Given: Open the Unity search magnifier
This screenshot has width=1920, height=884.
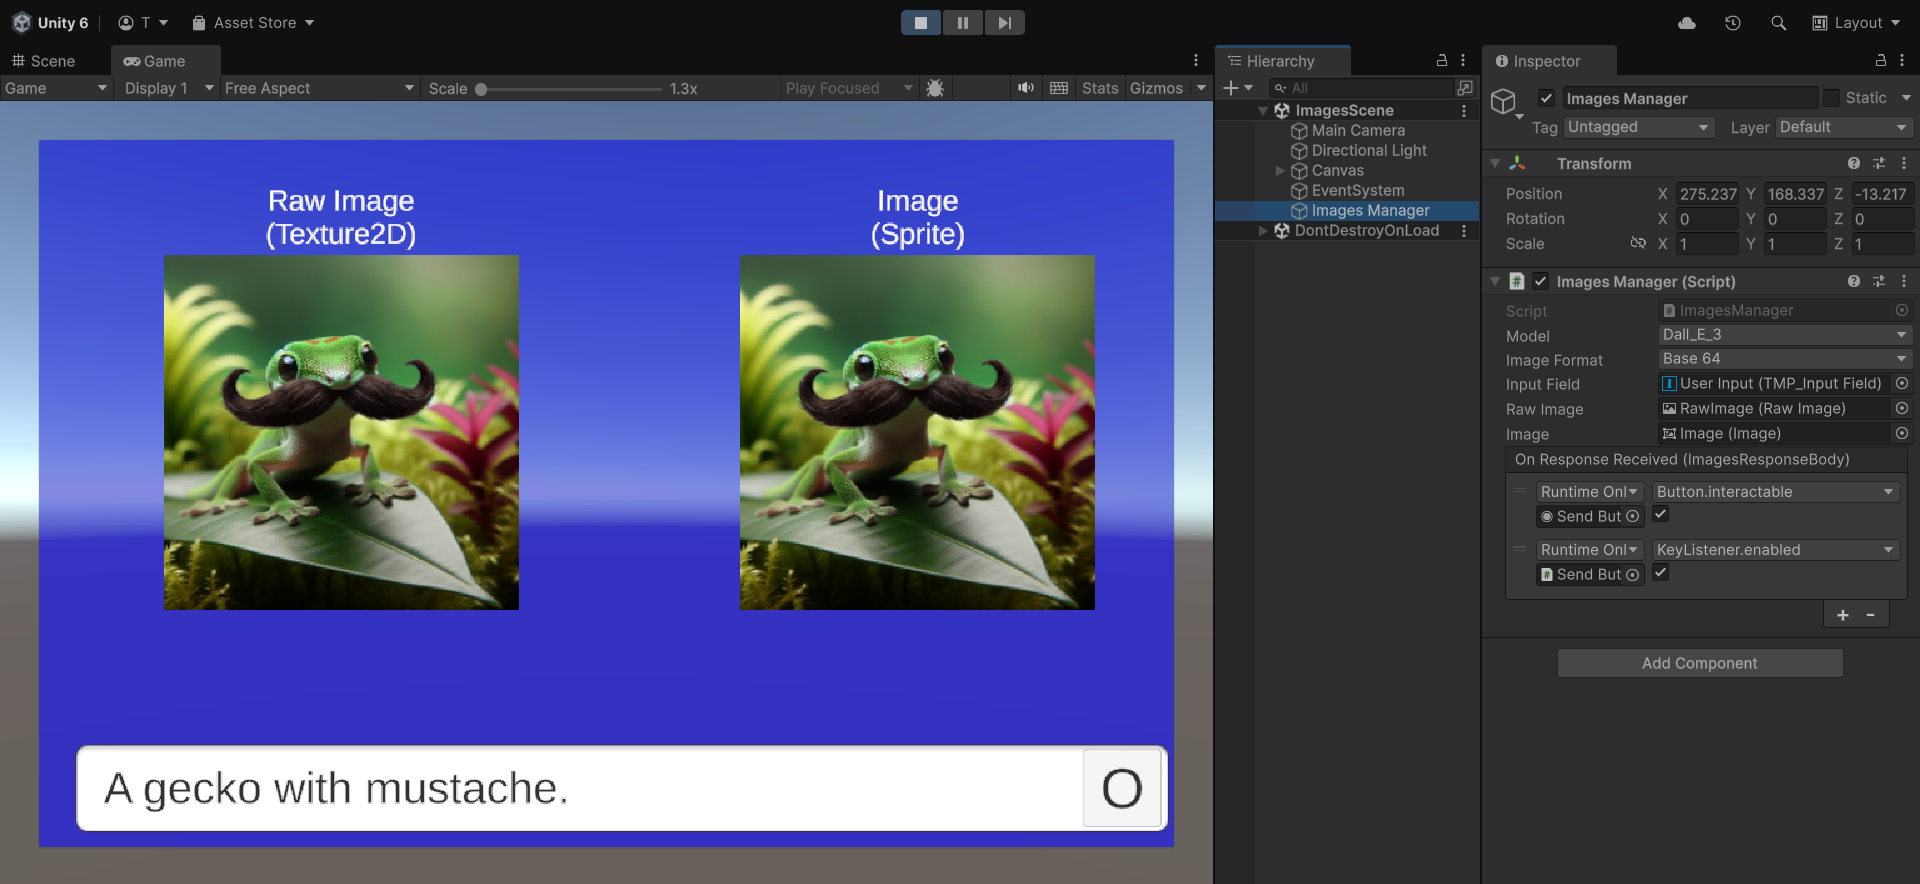Looking at the screenshot, I should coord(1778,23).
